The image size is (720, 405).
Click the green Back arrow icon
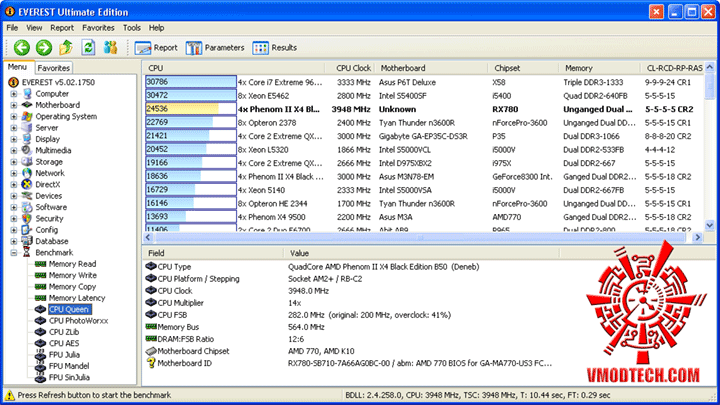(x=22, y=47)
